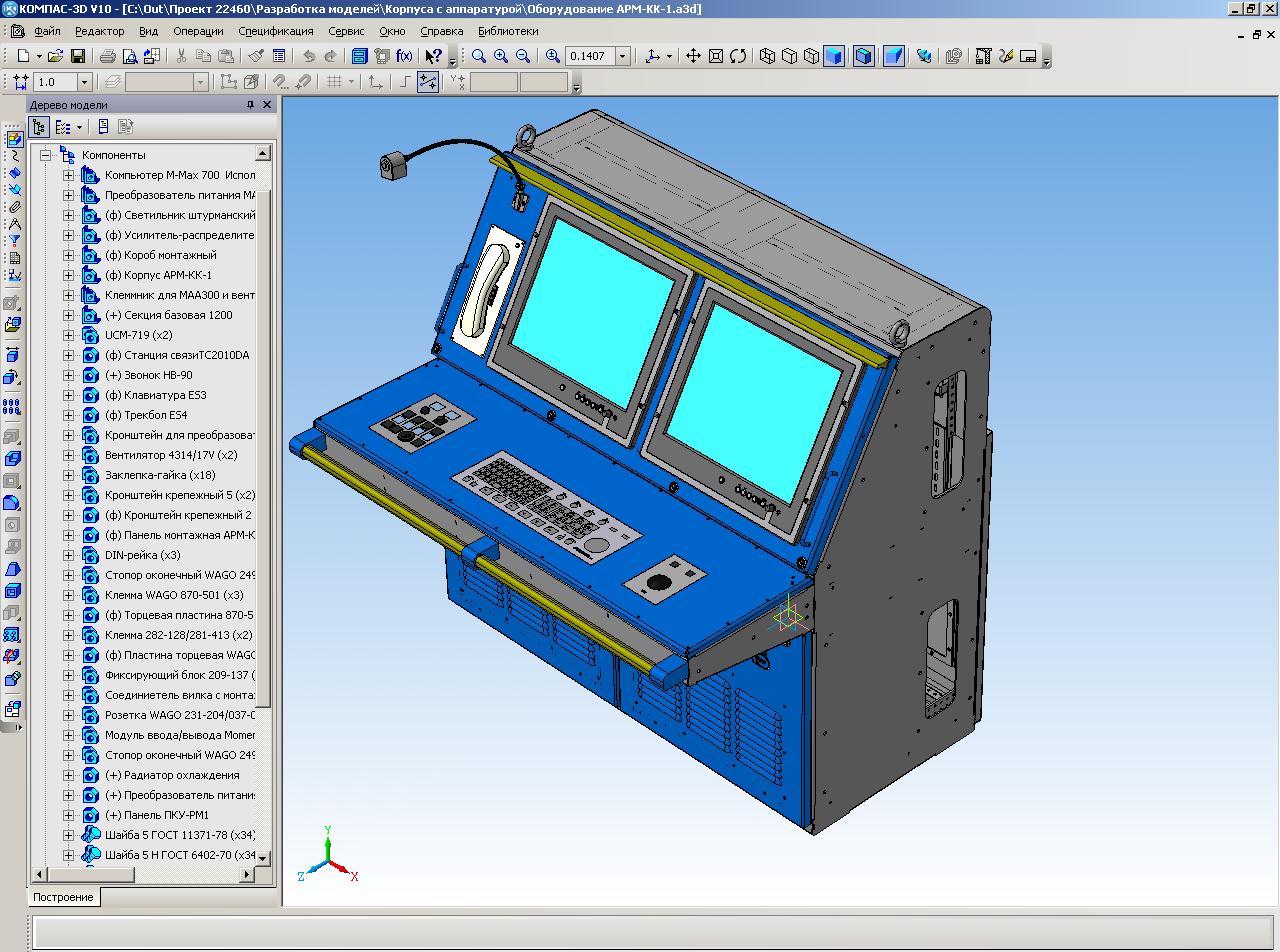Screen dimensions: 1280x952
Task: Toggle tree structure display in model tree
Action: (39, 127)
